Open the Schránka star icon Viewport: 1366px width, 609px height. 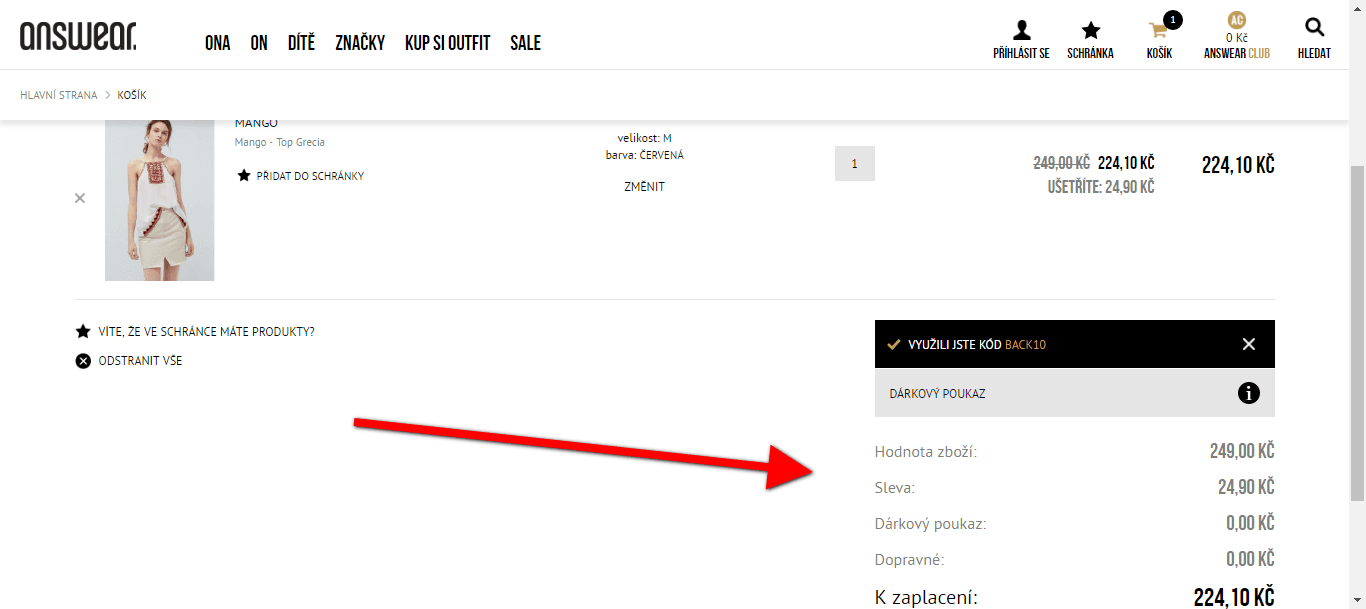pos(1090,30)
